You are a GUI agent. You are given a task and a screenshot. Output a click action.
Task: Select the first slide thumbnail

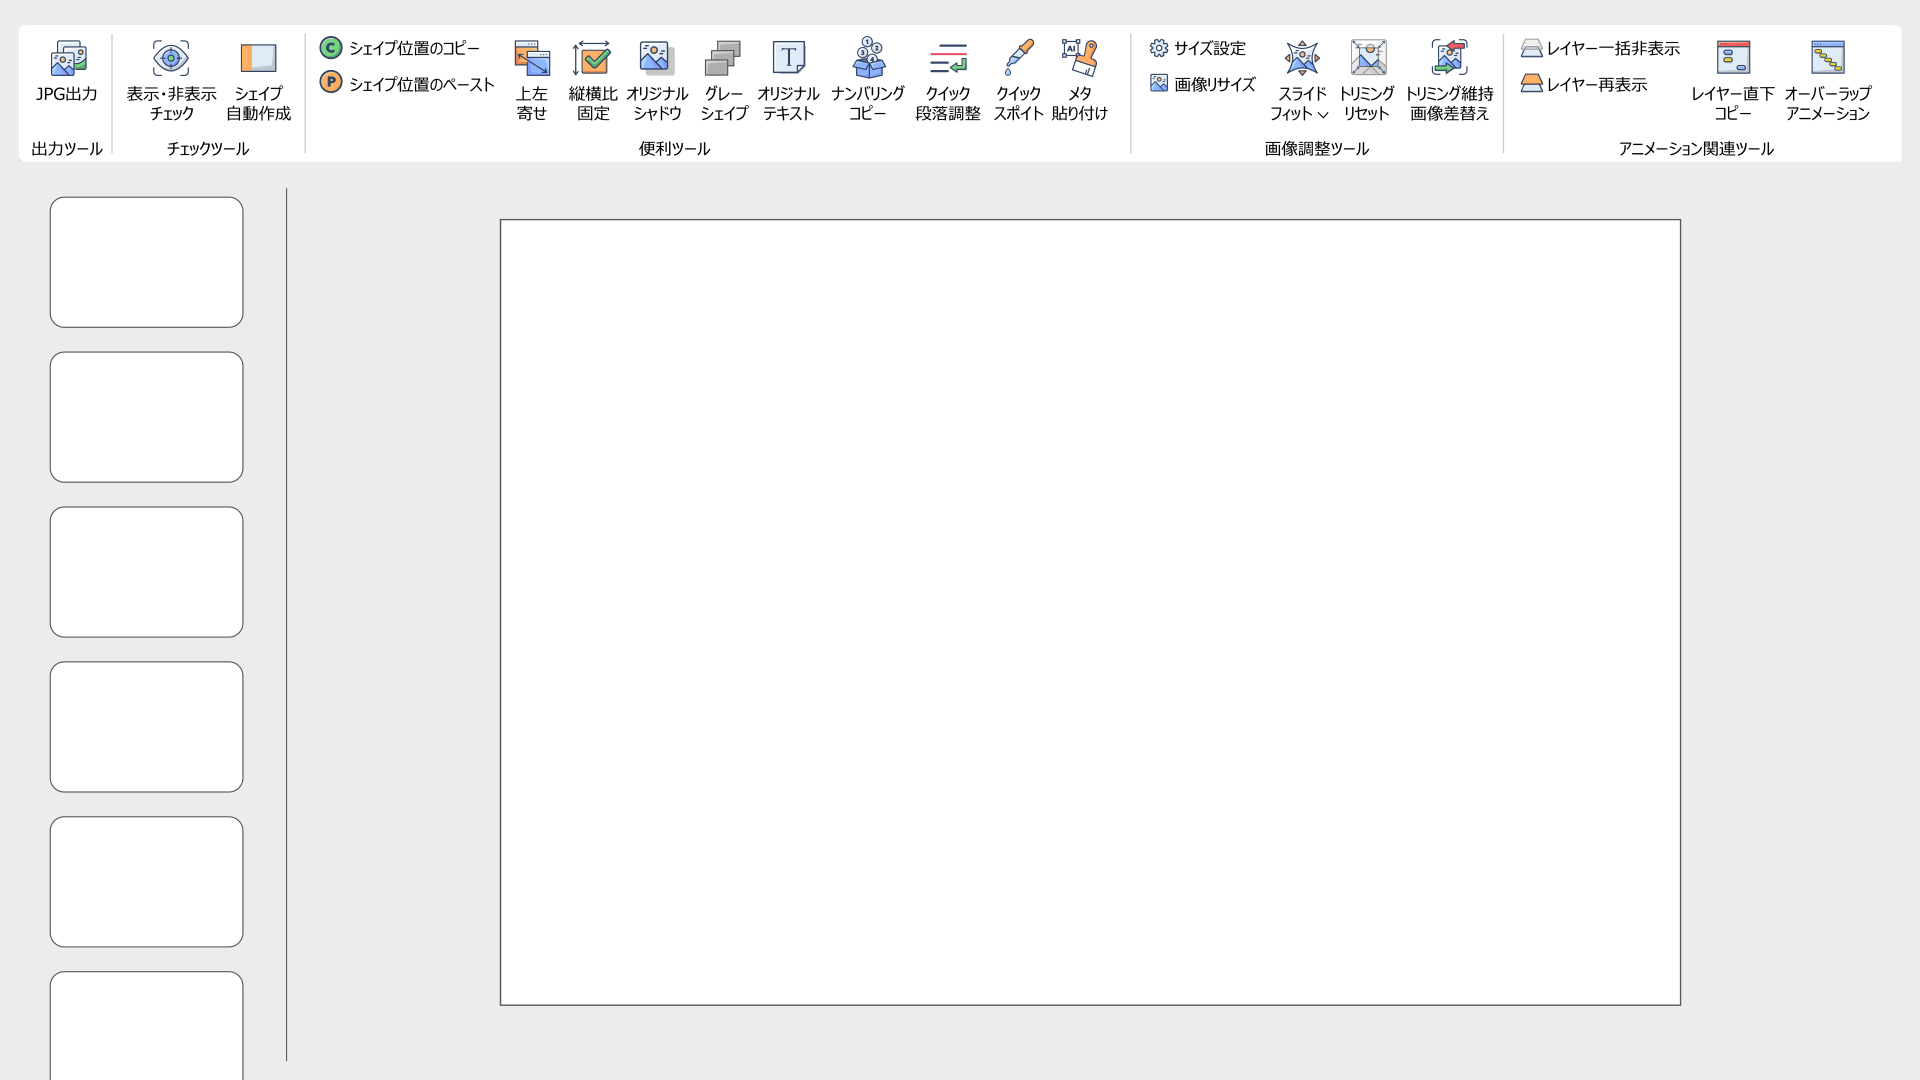tap(147, 262)
